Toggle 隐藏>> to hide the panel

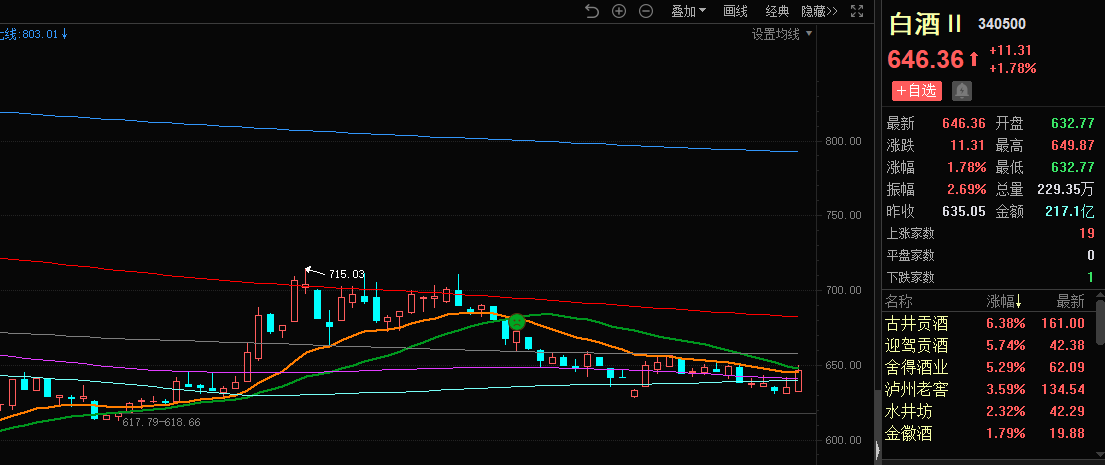pos(819,11)
